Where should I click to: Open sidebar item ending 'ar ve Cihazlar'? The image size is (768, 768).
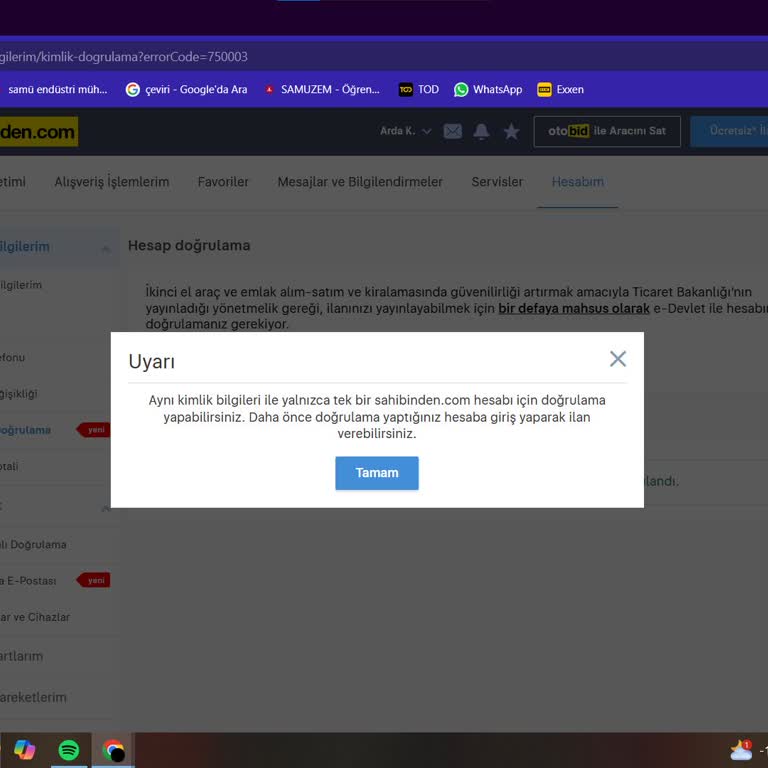tap(35, 617)
